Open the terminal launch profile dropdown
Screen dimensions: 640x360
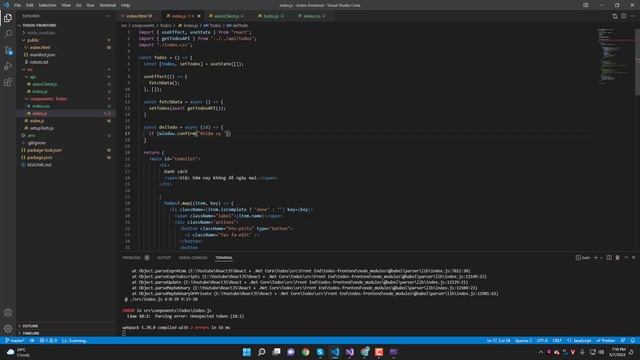pos(601,258)
